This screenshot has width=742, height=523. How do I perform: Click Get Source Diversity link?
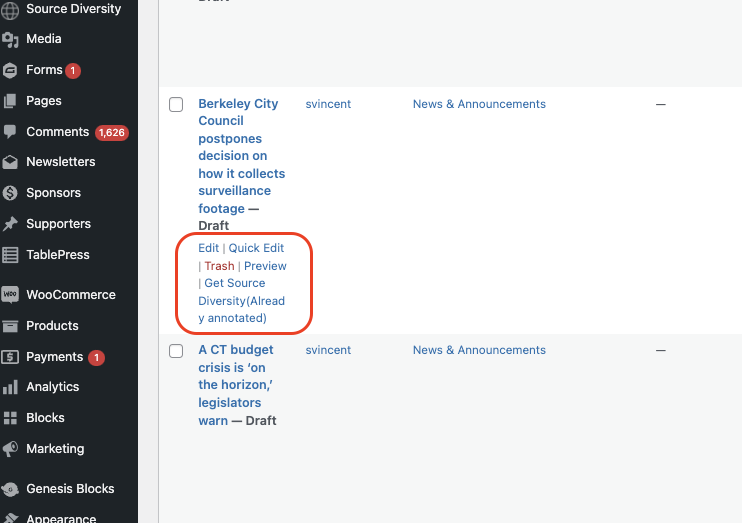click(235, 284)
